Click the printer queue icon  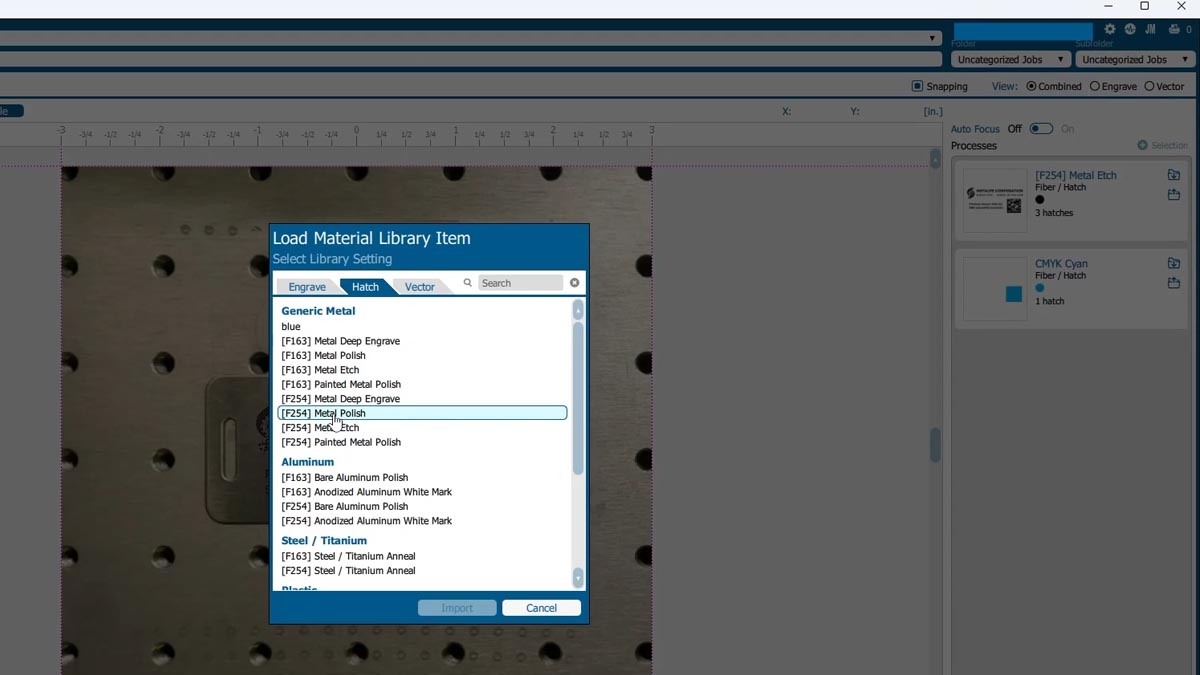tap(1174, 30)
